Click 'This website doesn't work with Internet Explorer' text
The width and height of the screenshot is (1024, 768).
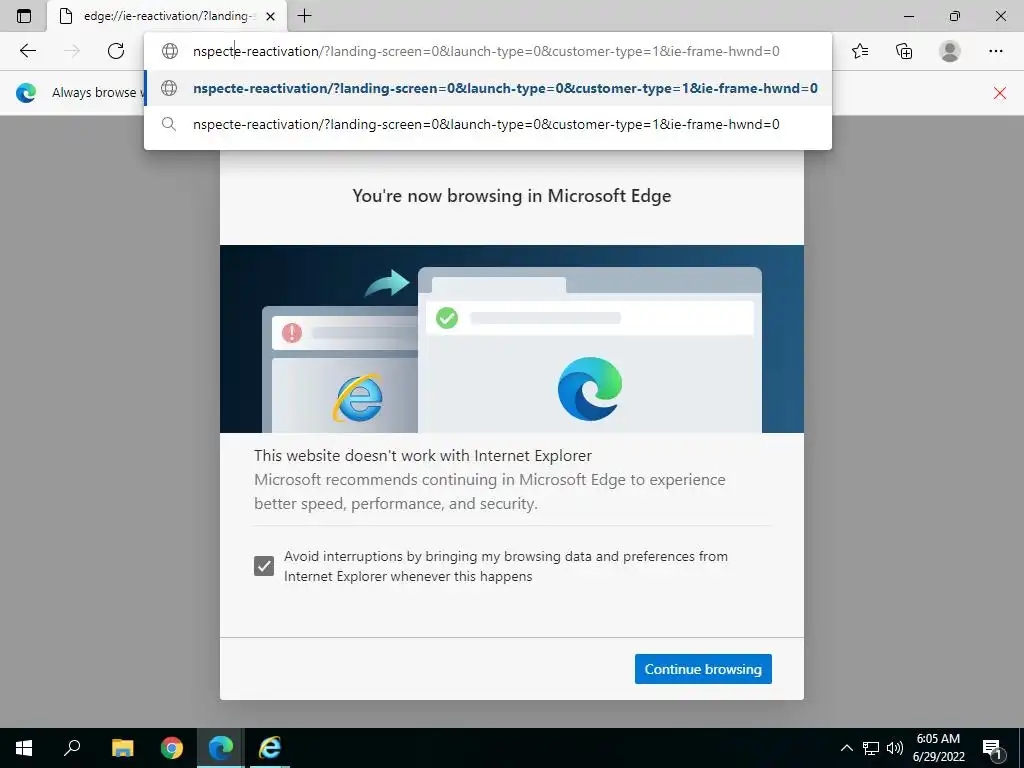coord(423,455)
